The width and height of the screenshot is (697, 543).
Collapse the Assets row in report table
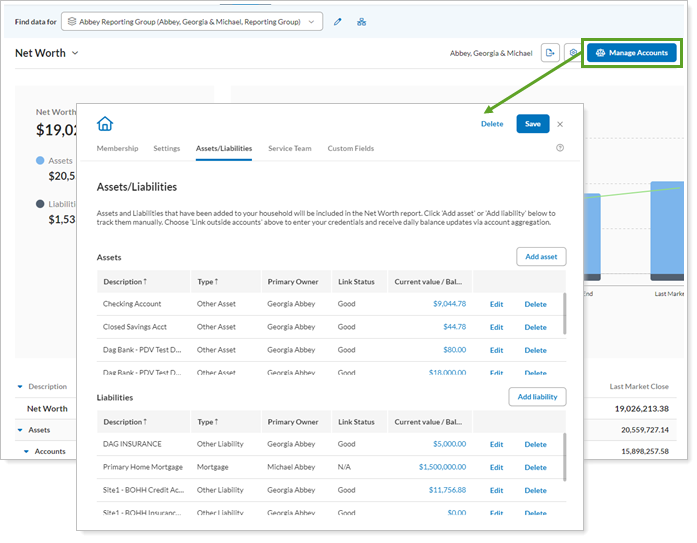coord(19,430)
